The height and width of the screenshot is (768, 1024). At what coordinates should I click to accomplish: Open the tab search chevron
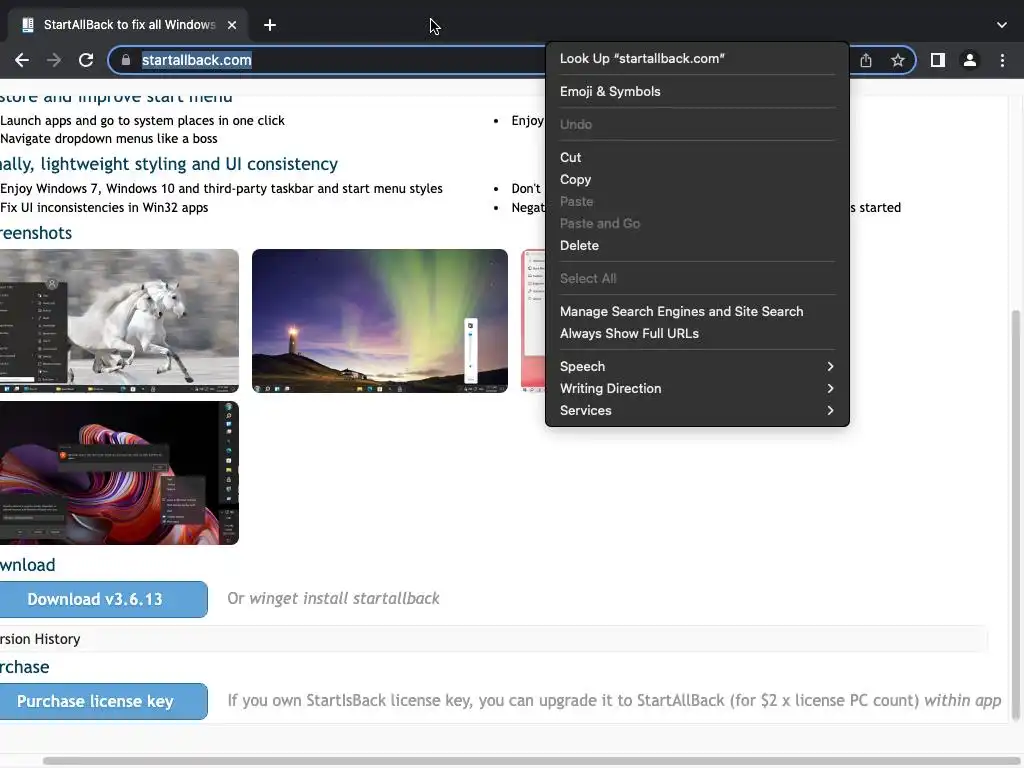click(1001, 25)
